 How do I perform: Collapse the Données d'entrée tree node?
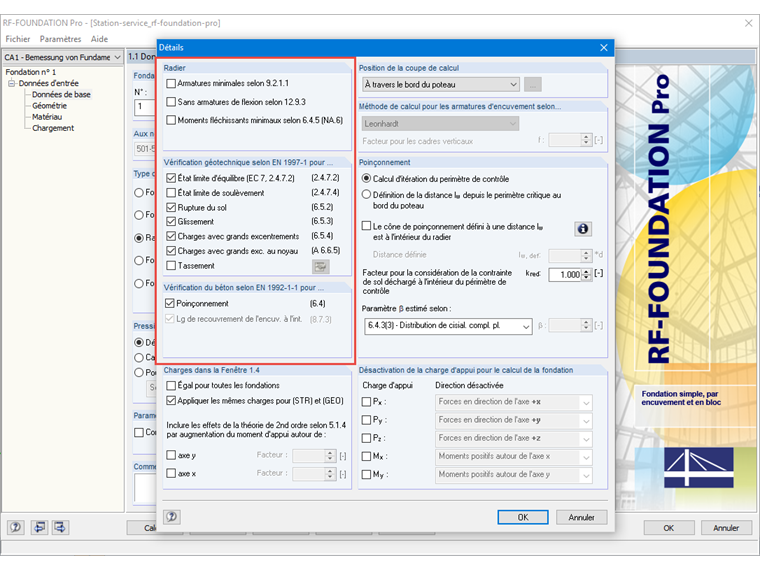(x=11, y=83)
